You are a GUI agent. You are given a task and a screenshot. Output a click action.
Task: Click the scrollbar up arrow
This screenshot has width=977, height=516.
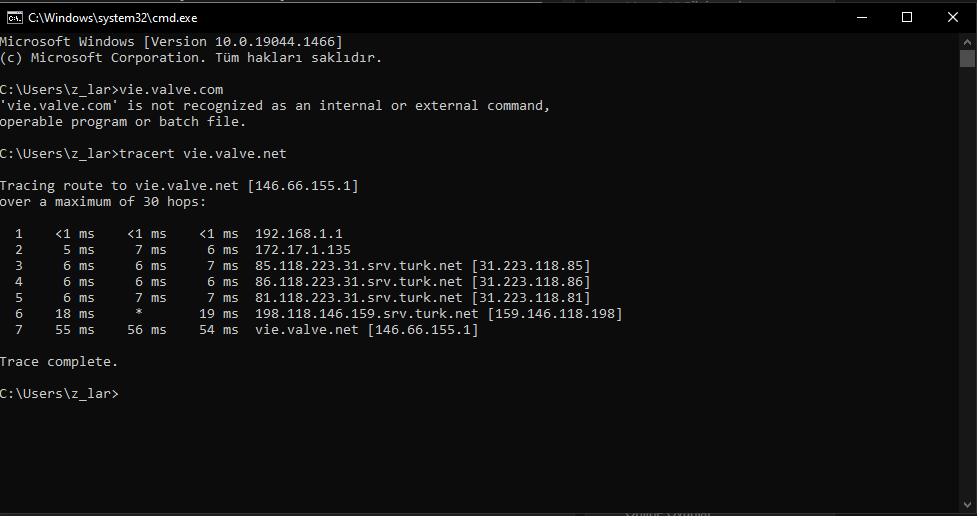point(967,42)
